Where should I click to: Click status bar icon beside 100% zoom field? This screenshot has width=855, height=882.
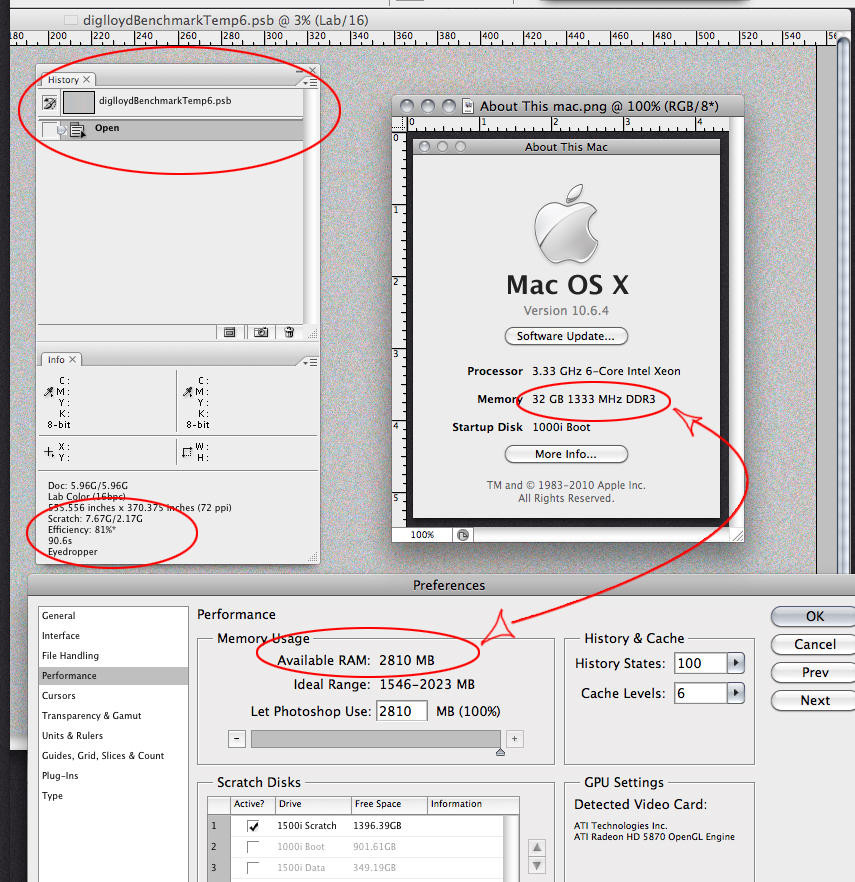coord(463,535)
